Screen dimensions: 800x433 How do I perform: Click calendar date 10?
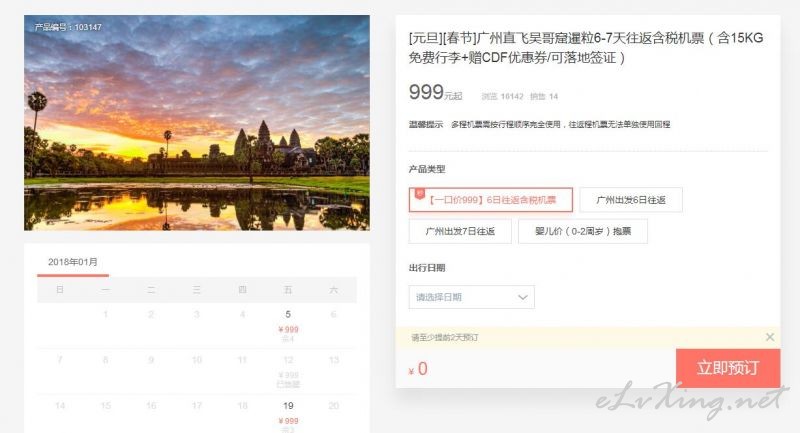pos(196,360)
